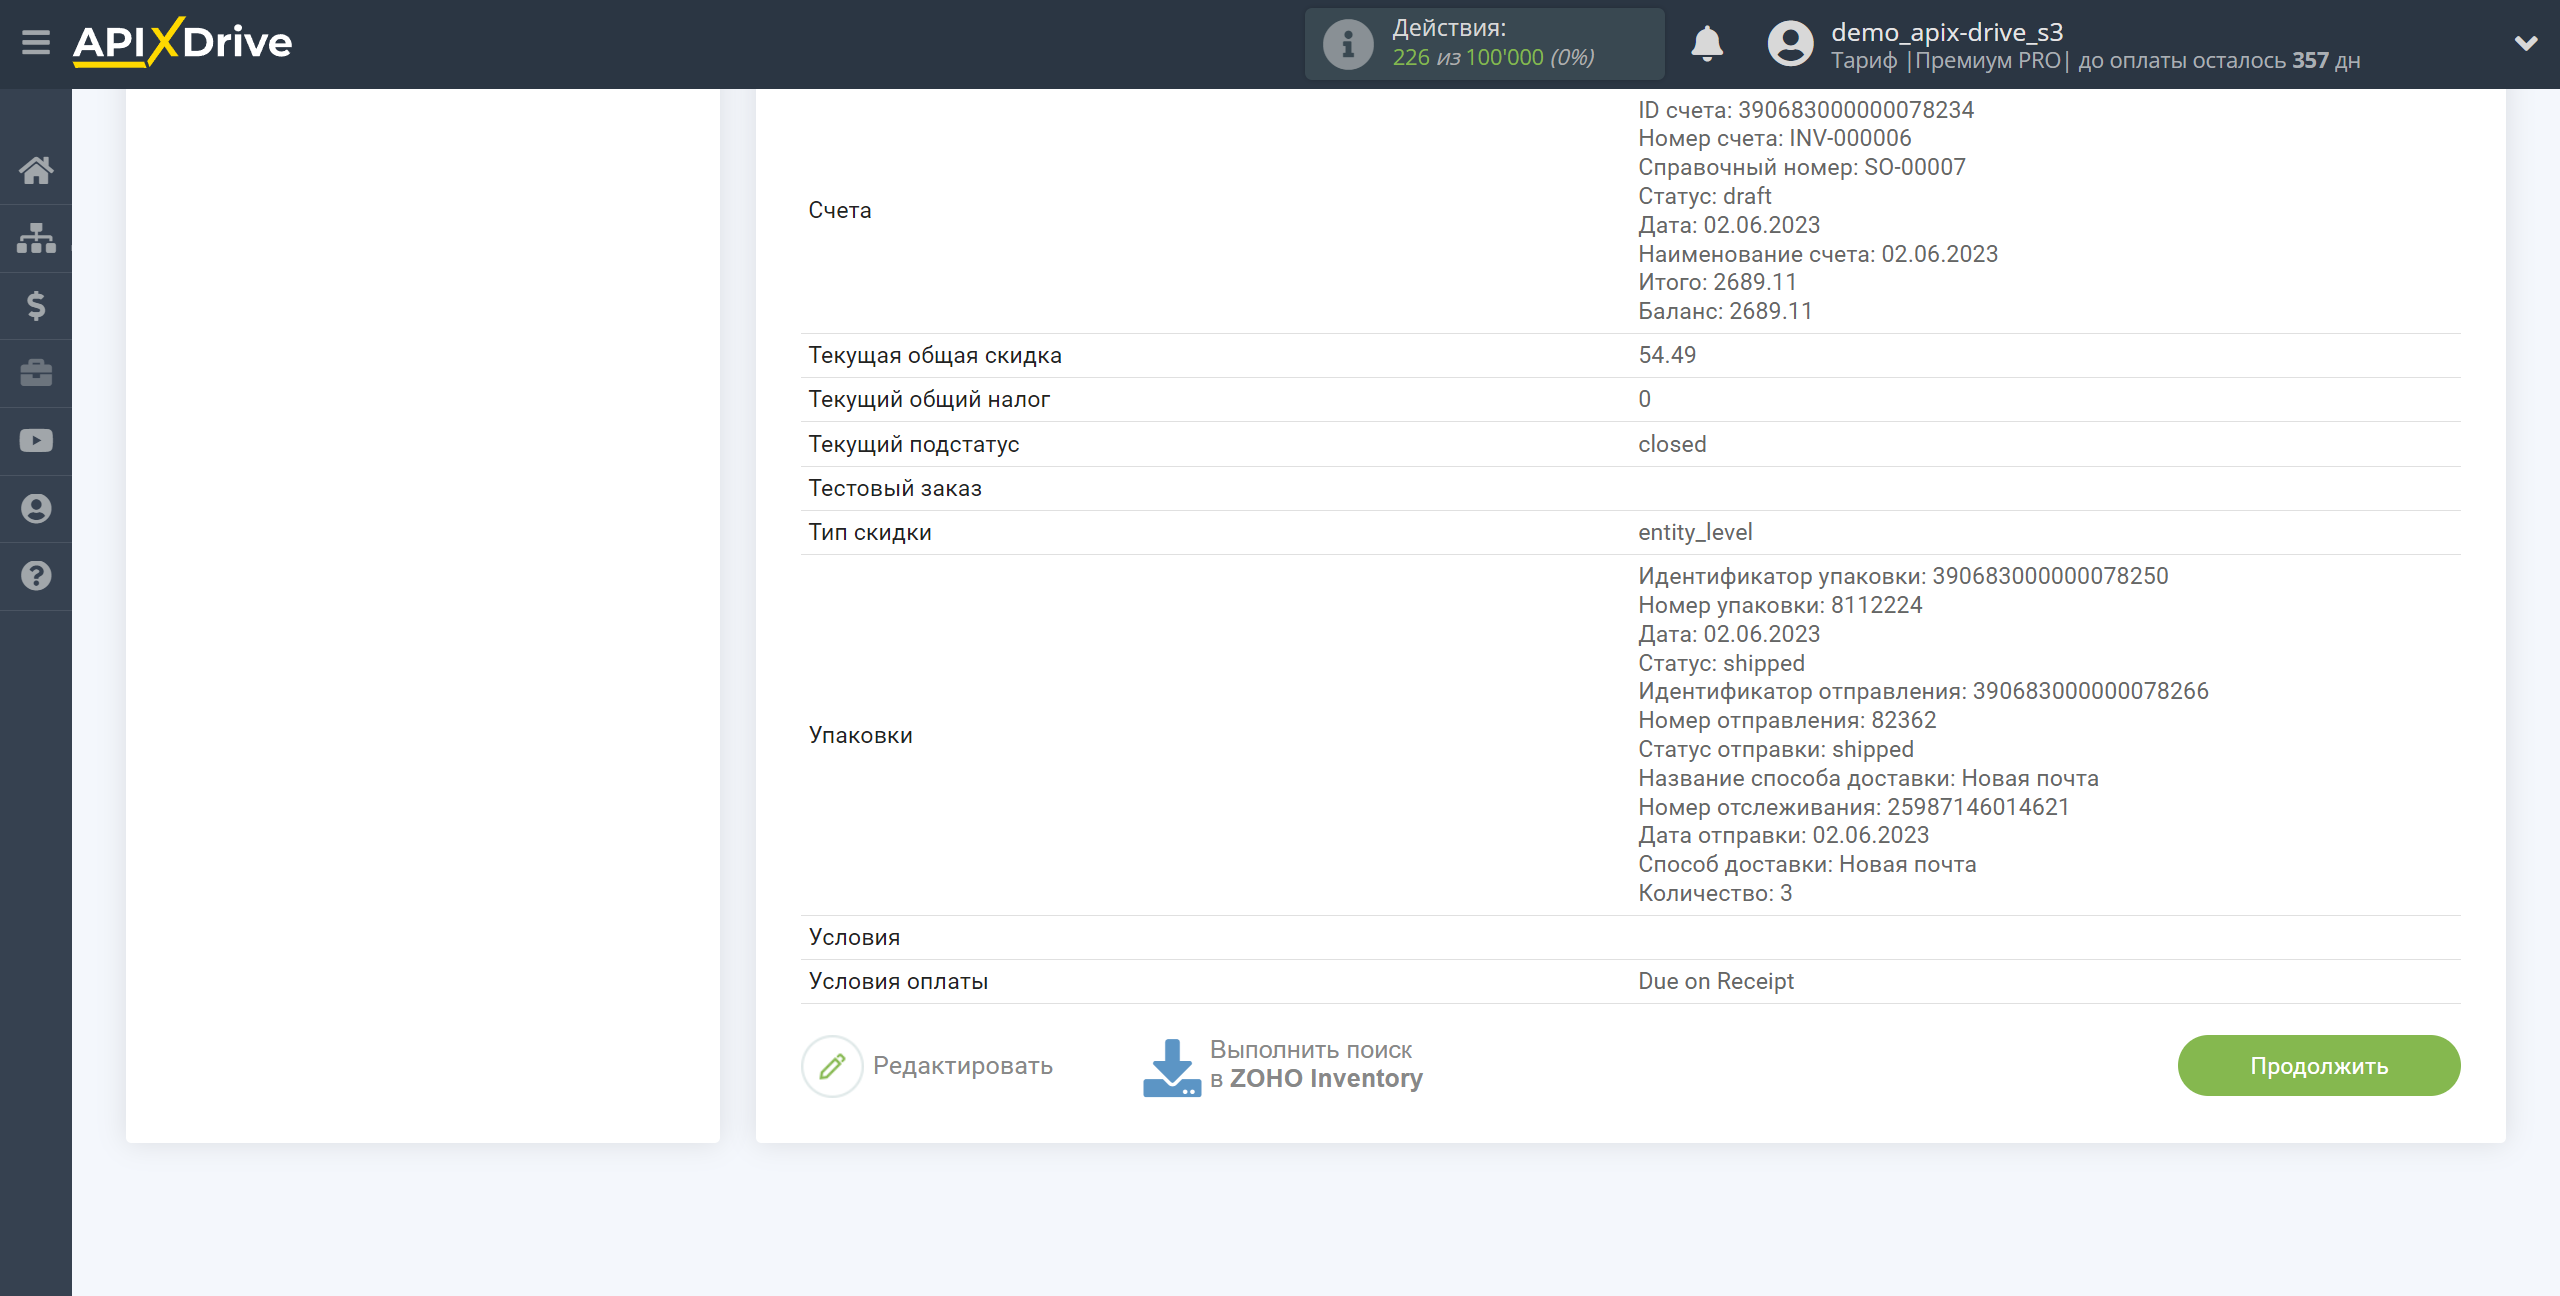Image resolution: width=2560 pixels, height=1296 pixels.
Task: Open the connections sitemap icon
Action: pos(36,238)
